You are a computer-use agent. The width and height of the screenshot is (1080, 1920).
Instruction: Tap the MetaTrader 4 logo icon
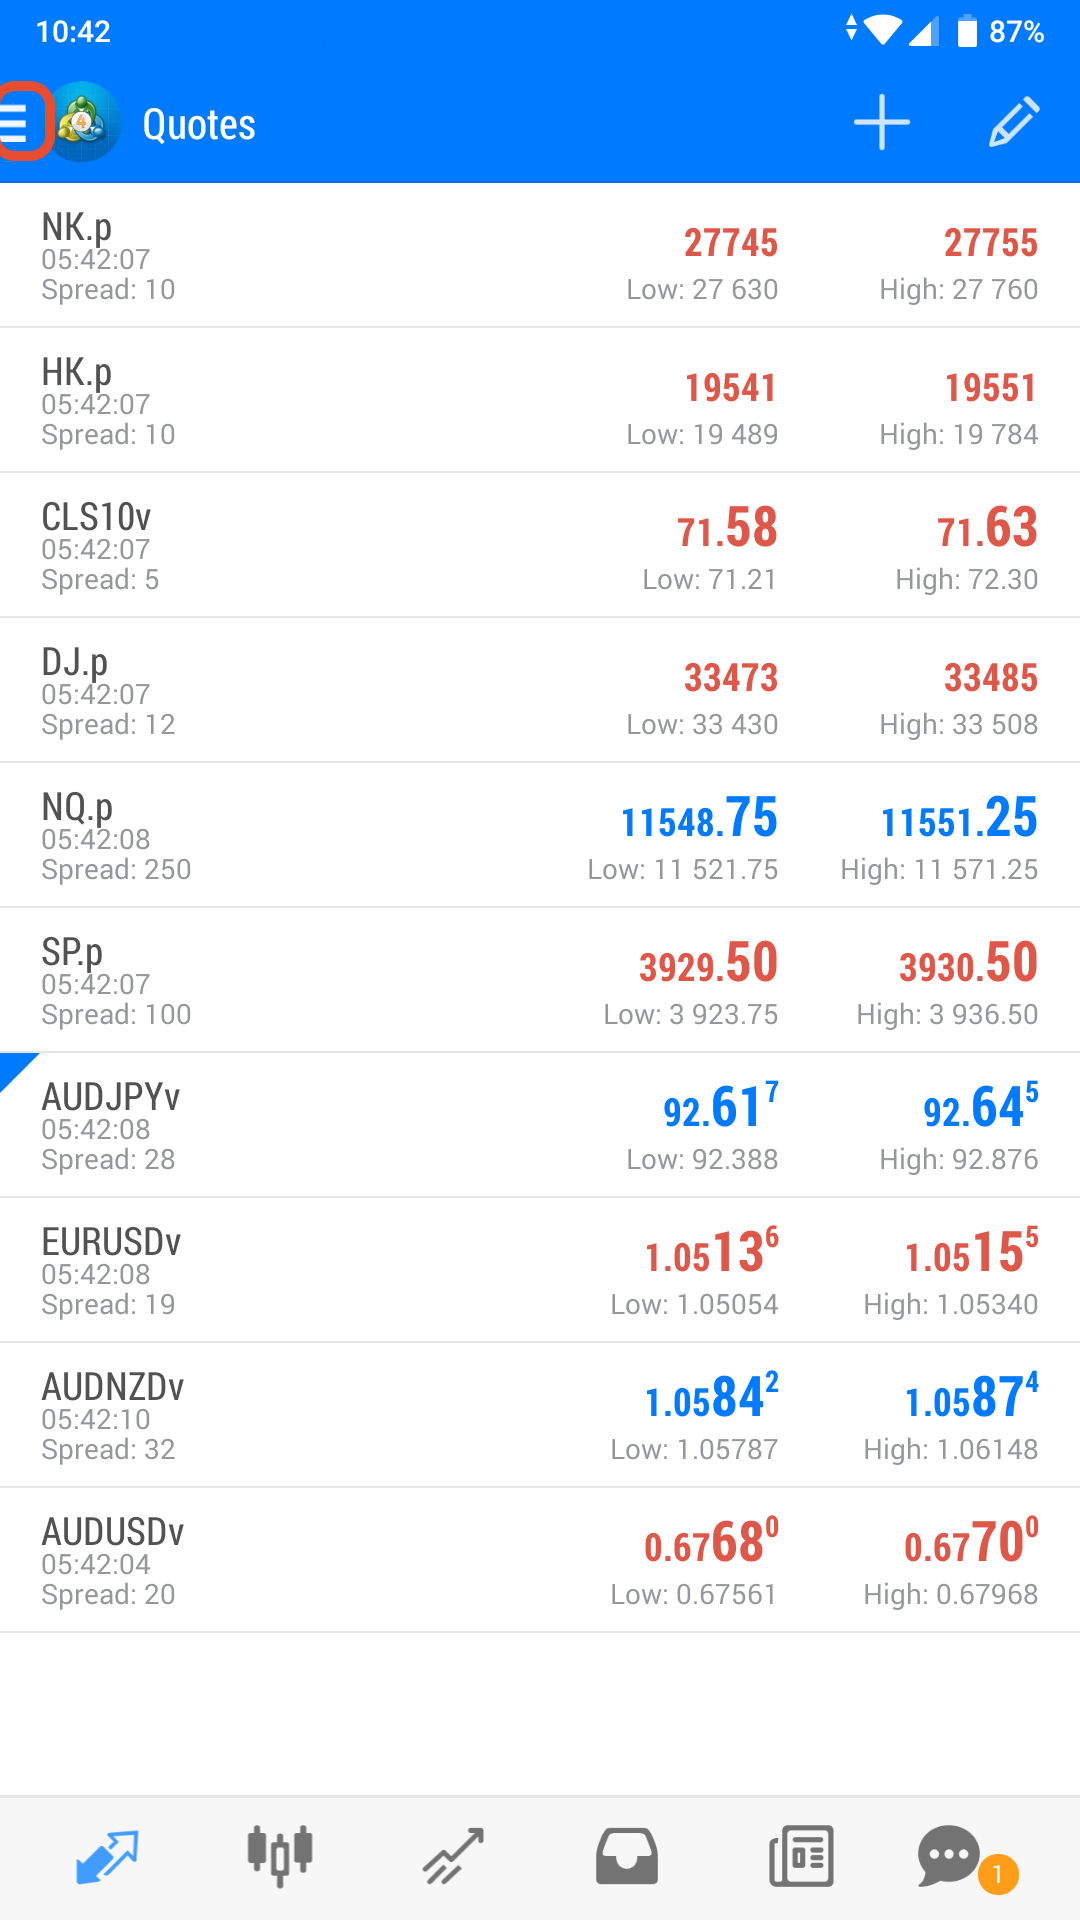pyautogui.click(x=82, y=122)
